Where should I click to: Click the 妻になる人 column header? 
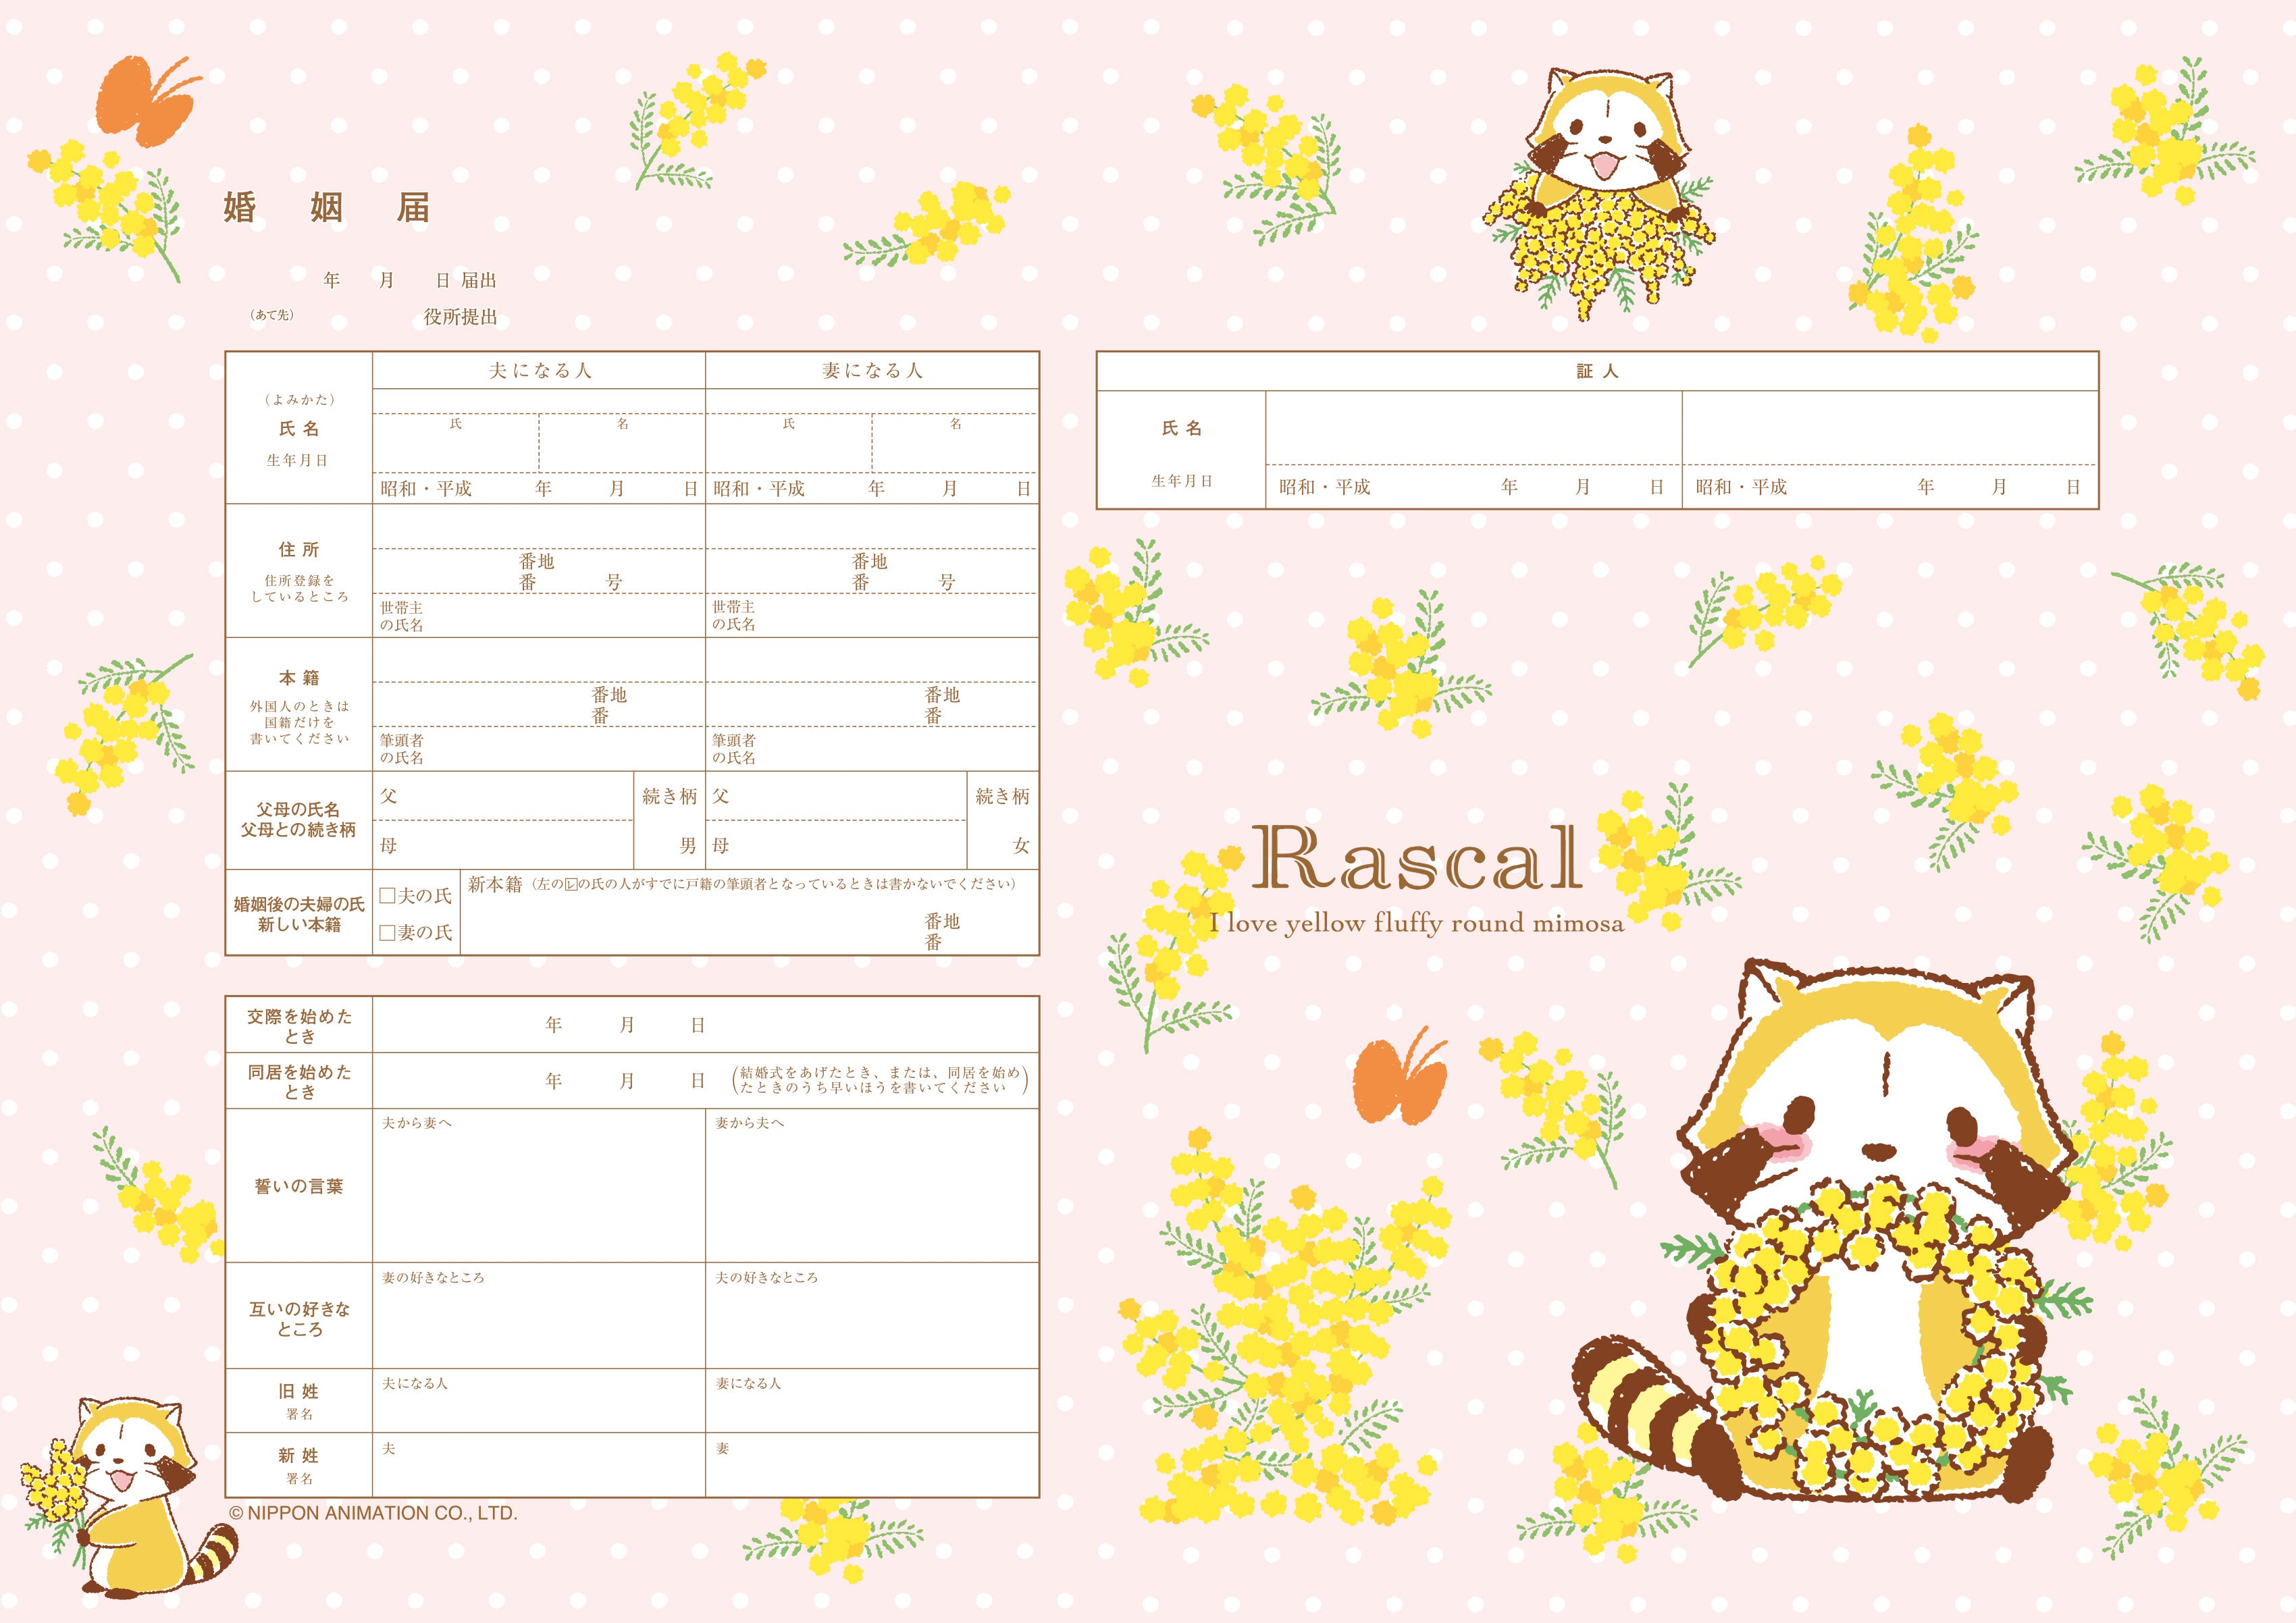(x=872, y=371)
